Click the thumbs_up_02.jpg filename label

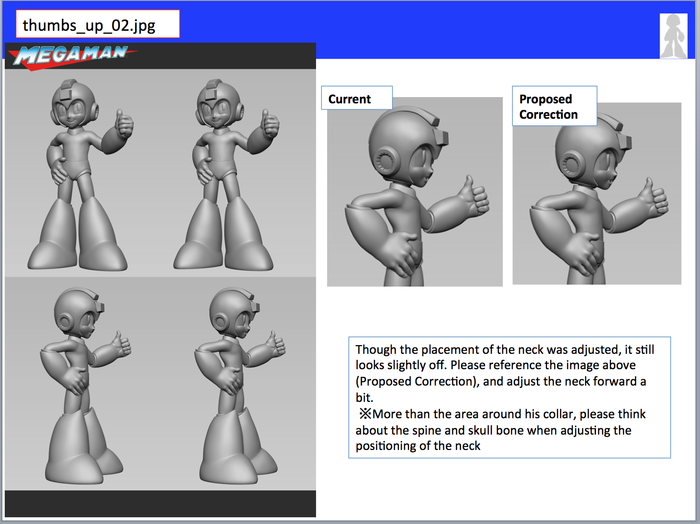(98, 24)
